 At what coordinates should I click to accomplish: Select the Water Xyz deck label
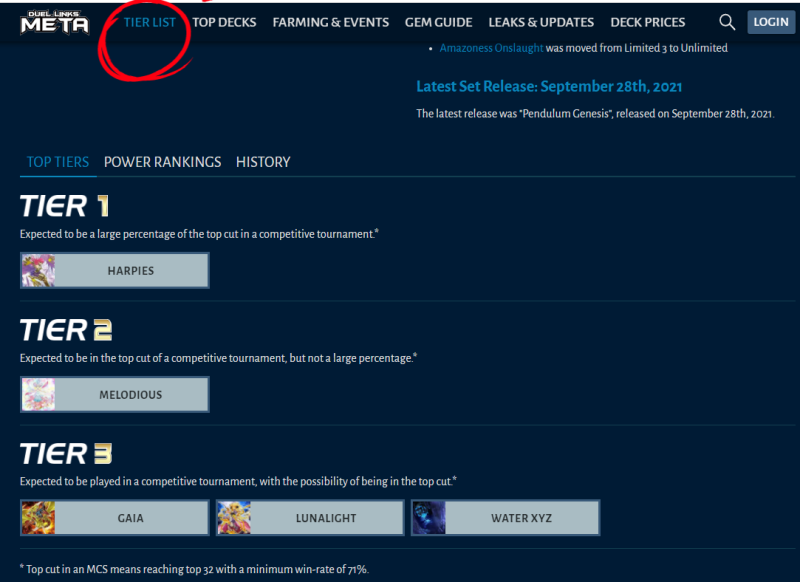521,518
